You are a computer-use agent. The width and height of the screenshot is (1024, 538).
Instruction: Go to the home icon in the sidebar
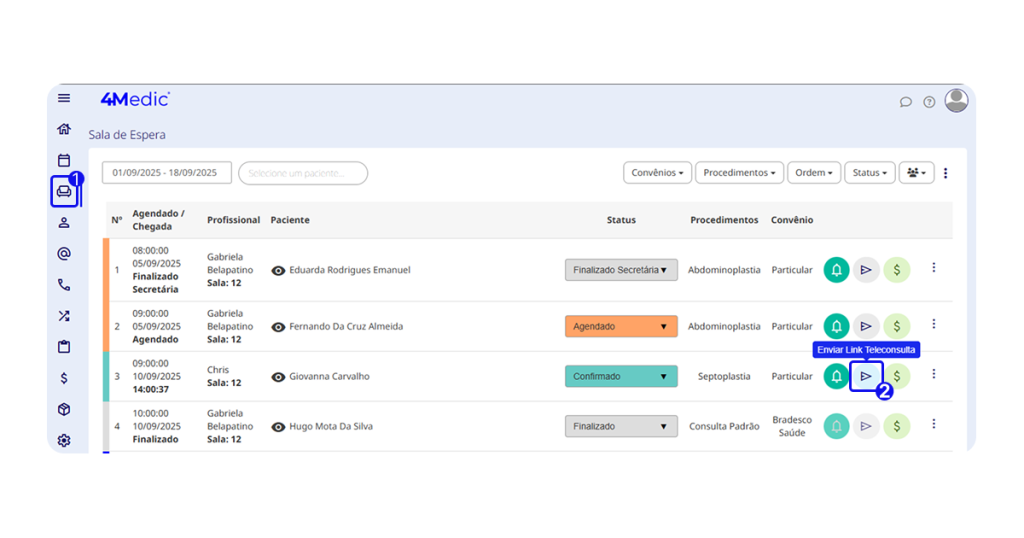(64, 129)
